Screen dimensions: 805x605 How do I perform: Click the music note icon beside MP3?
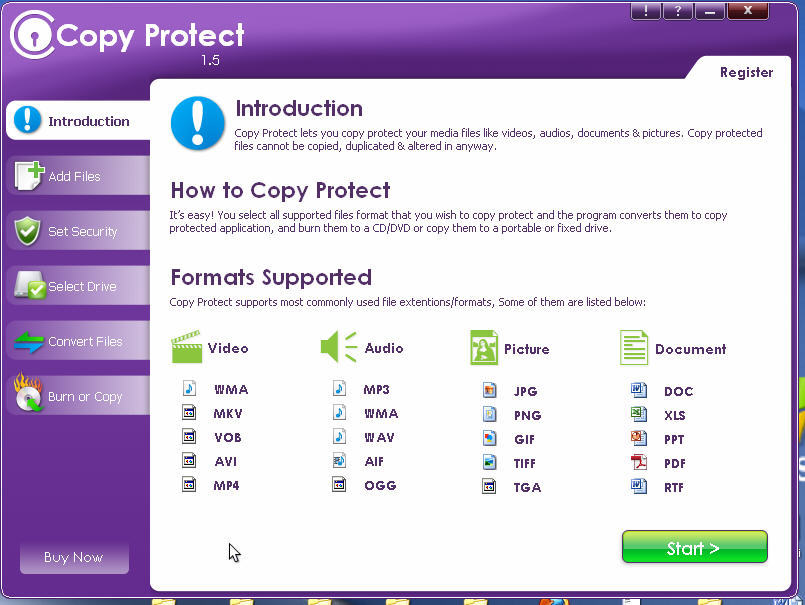click(x=339, y=388)
